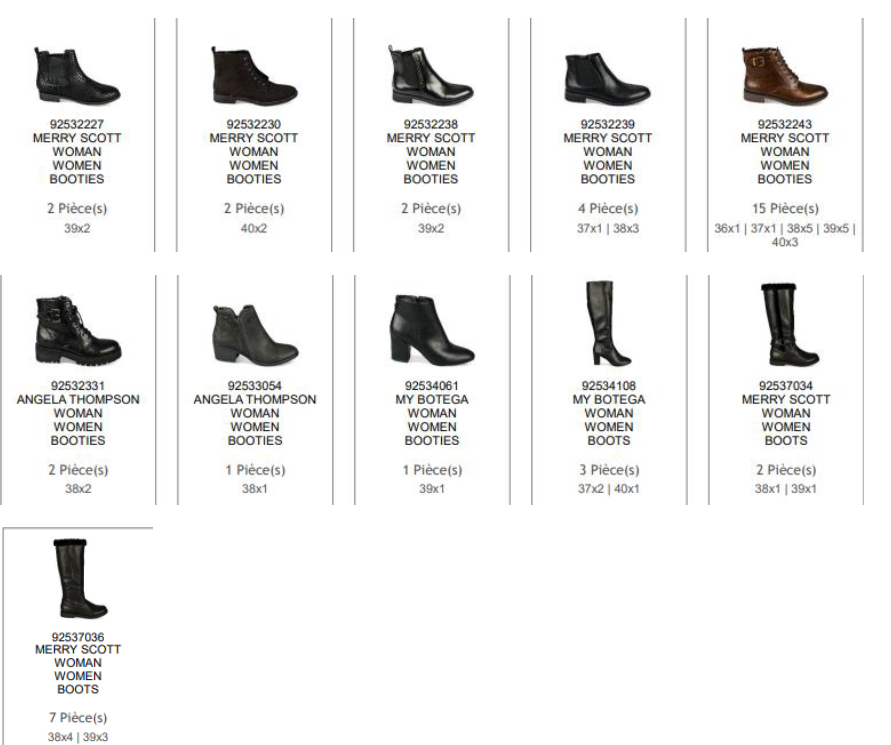The height and width of the screenshot is (745, 891).
Task: Click product number 92534061 text
Action: (x=431, y=386)
